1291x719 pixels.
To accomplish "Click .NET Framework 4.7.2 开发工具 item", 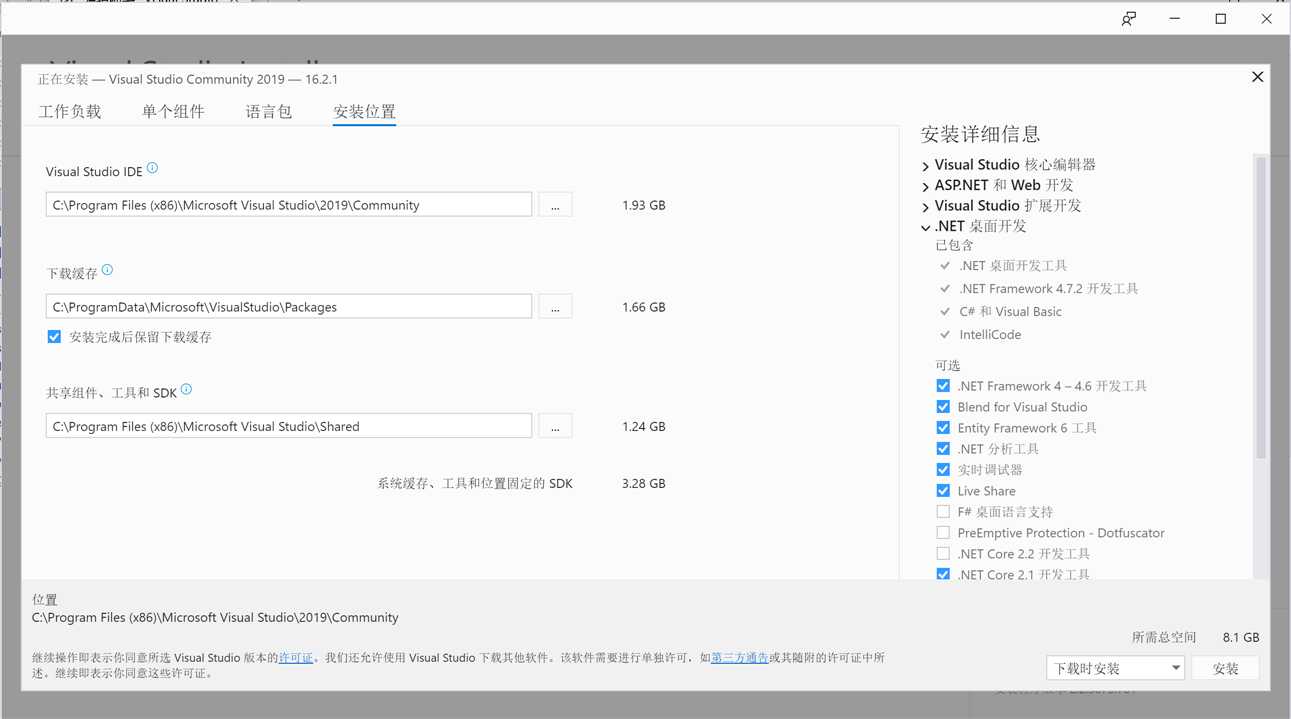I will coord(1049,289).
